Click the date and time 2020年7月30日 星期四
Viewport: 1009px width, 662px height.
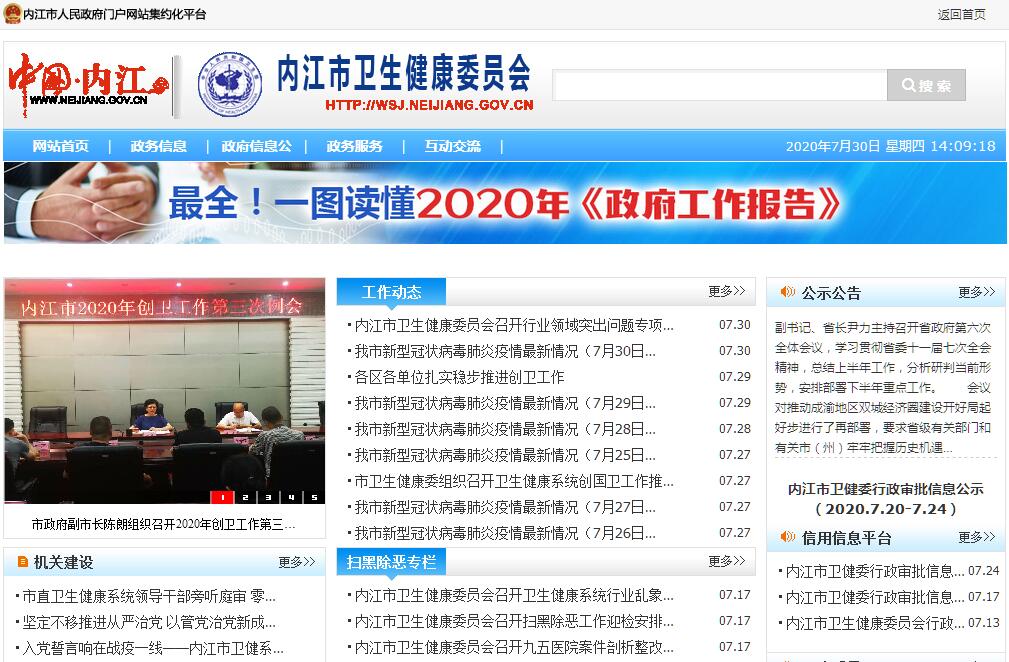point(891,146)
